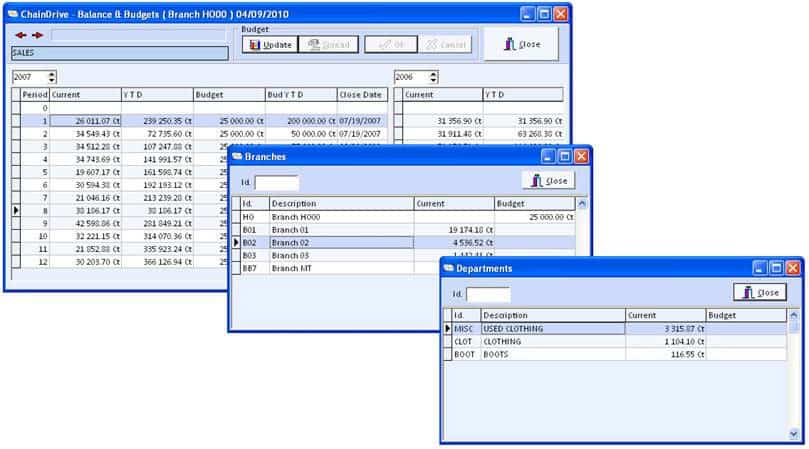The height and width of the screenshot is (449, 809).
Task: Click the 2006 year stepper arrows
Action: pos(433,77)
